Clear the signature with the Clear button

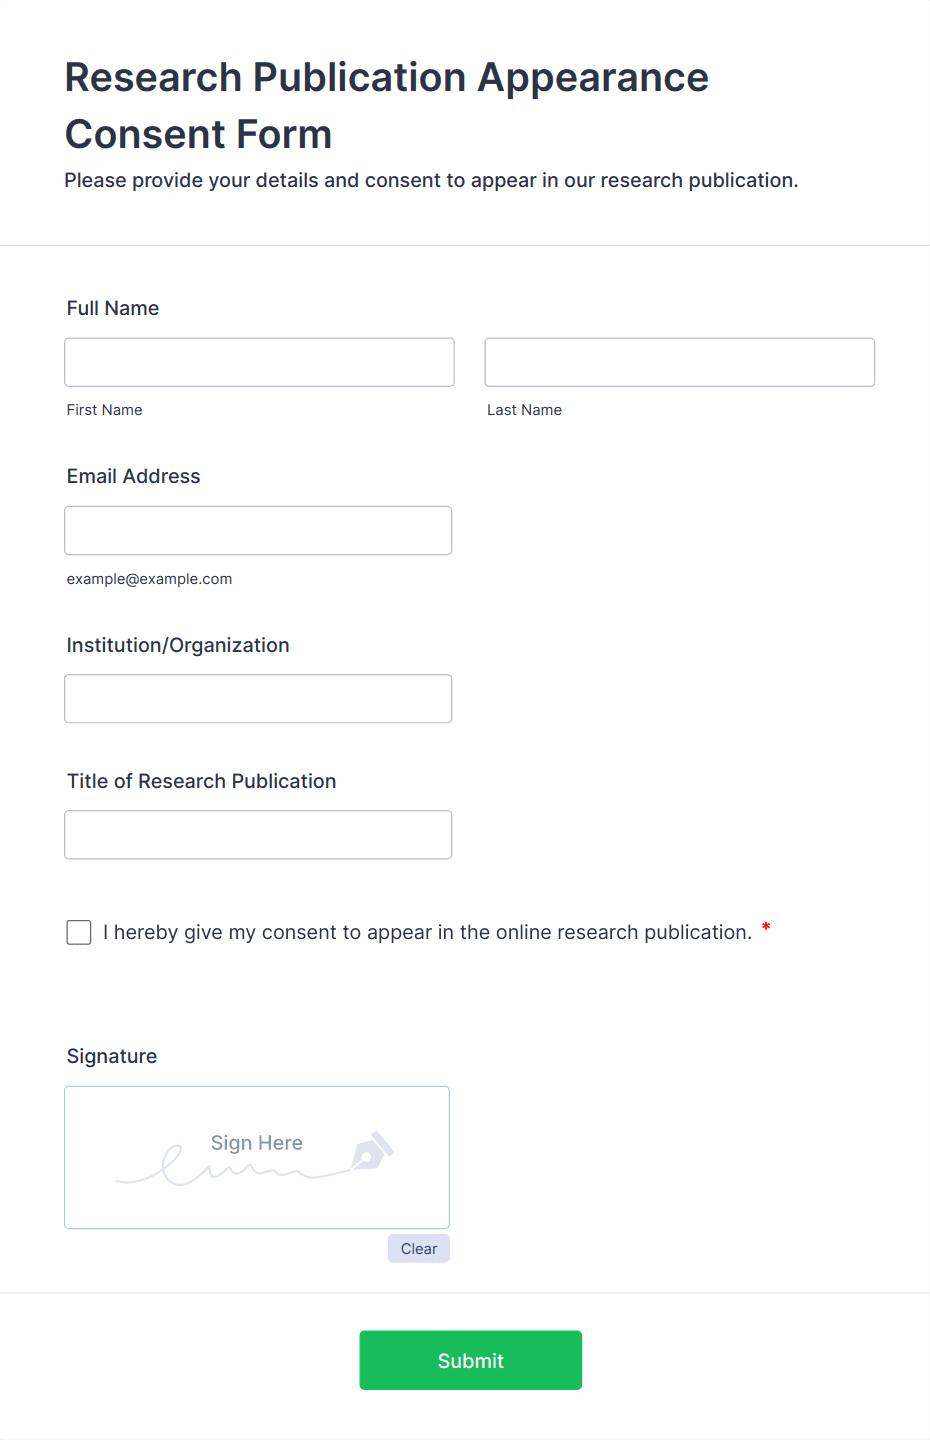tap(419, 1248)
